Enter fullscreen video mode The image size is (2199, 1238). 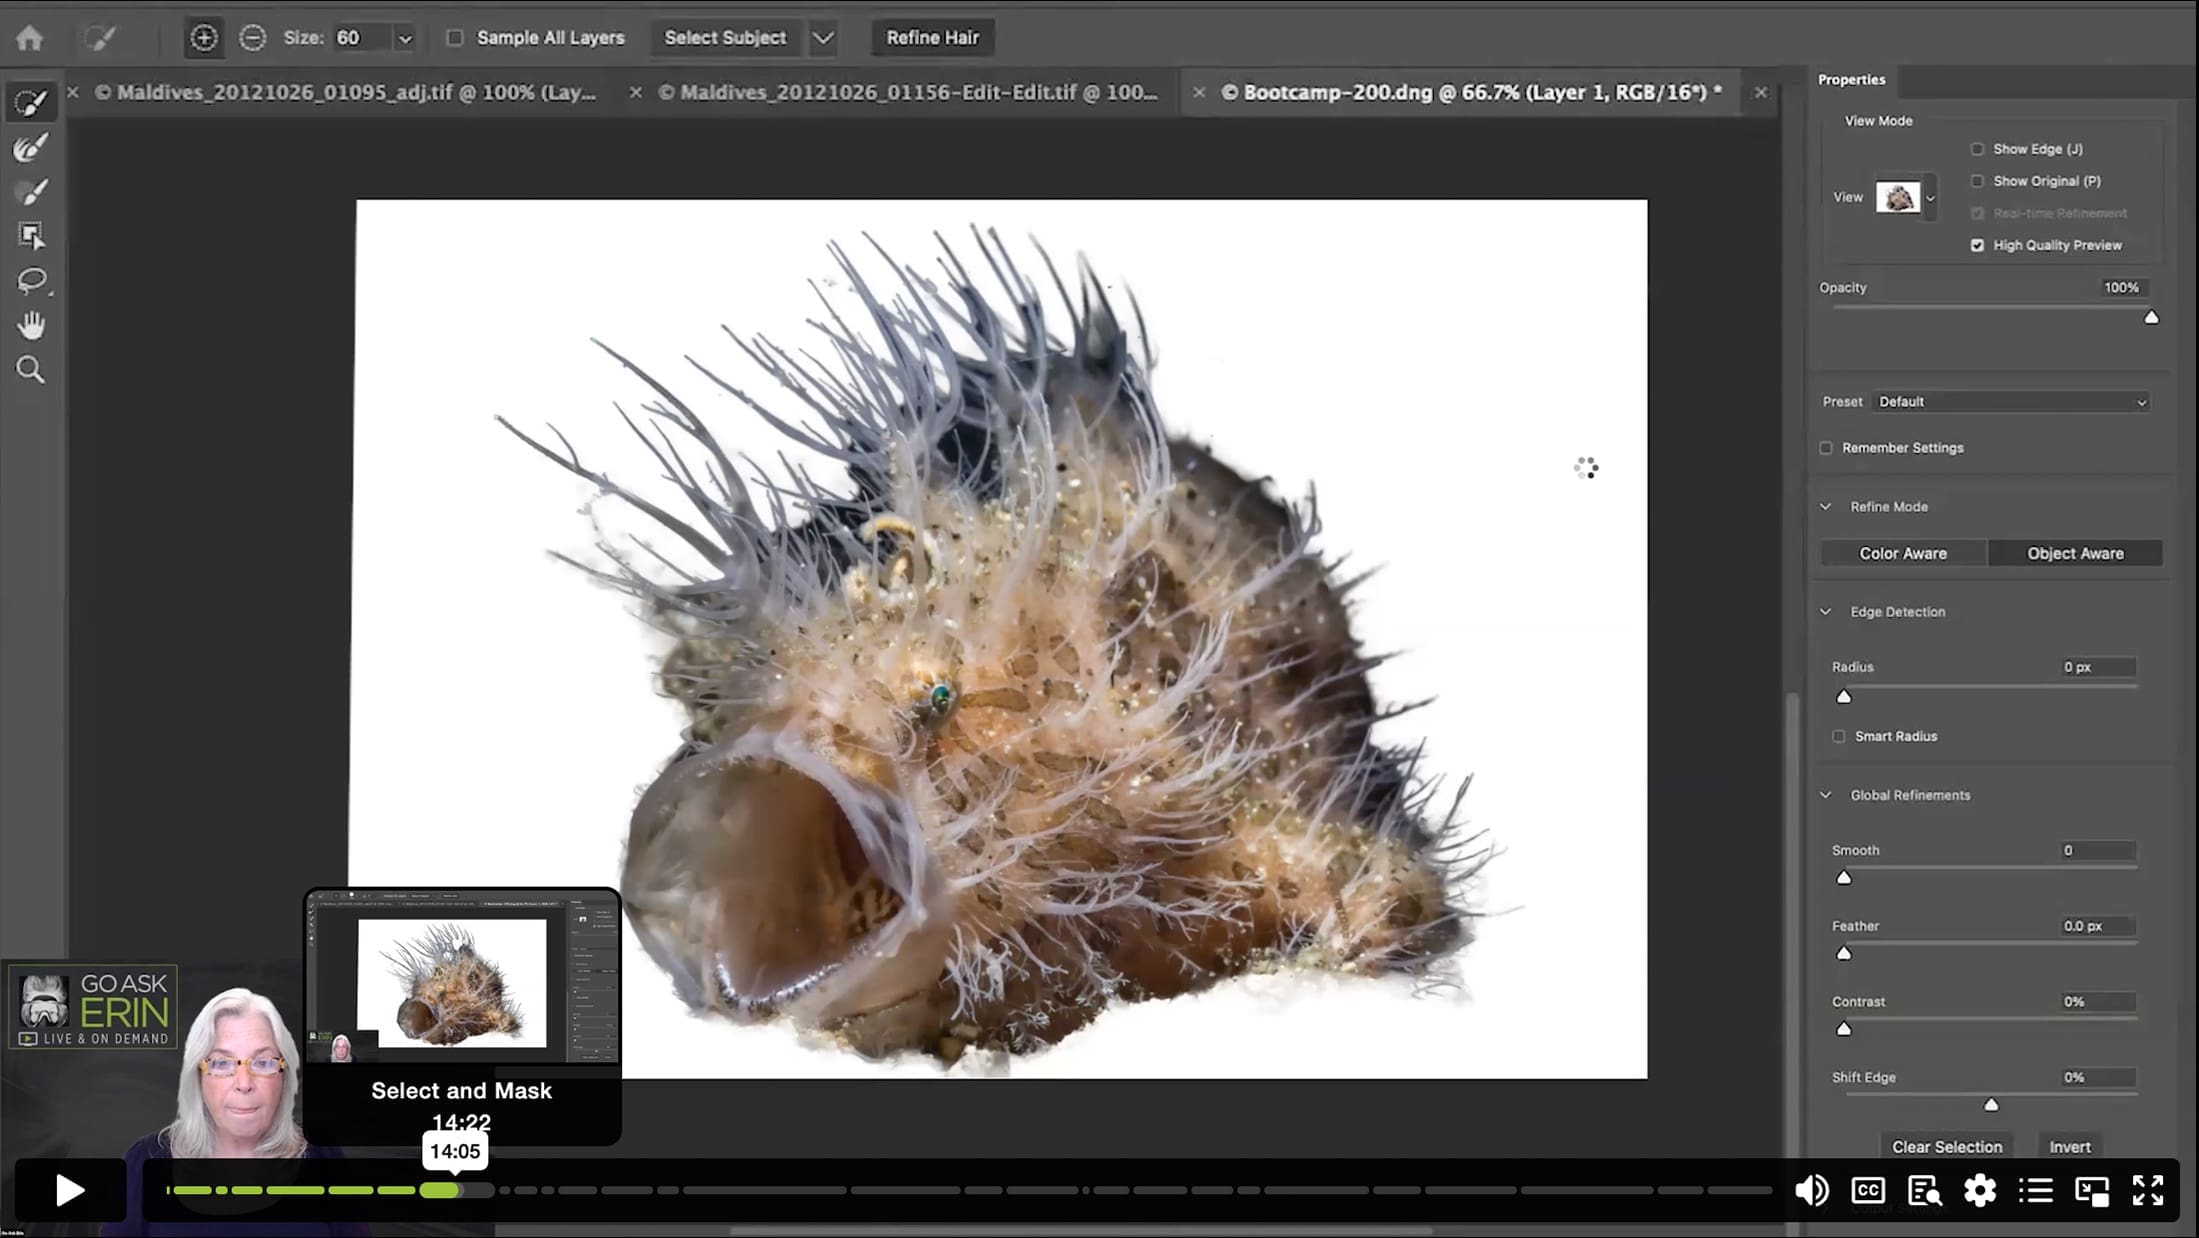coord(2148,1190)
